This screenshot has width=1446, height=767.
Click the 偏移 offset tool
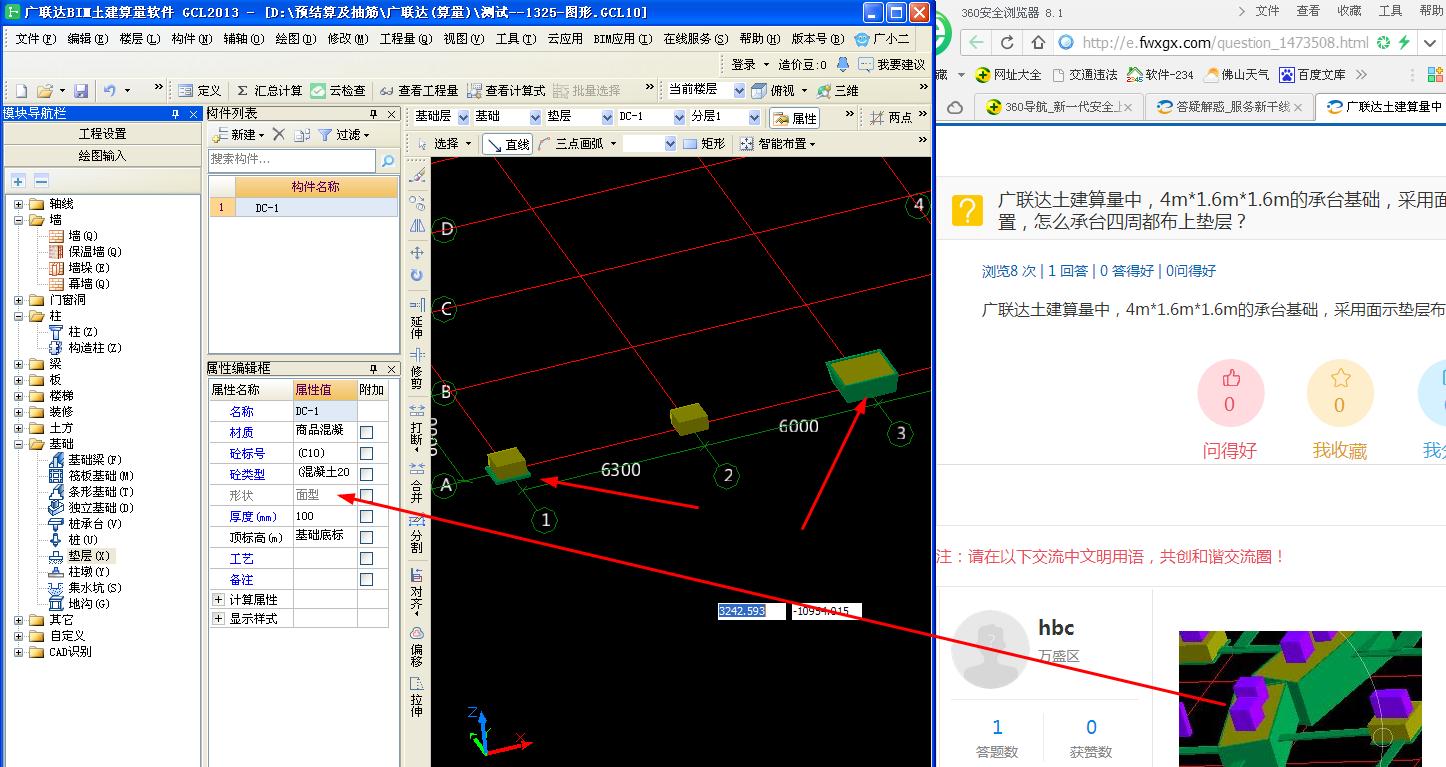coord(417,646)
